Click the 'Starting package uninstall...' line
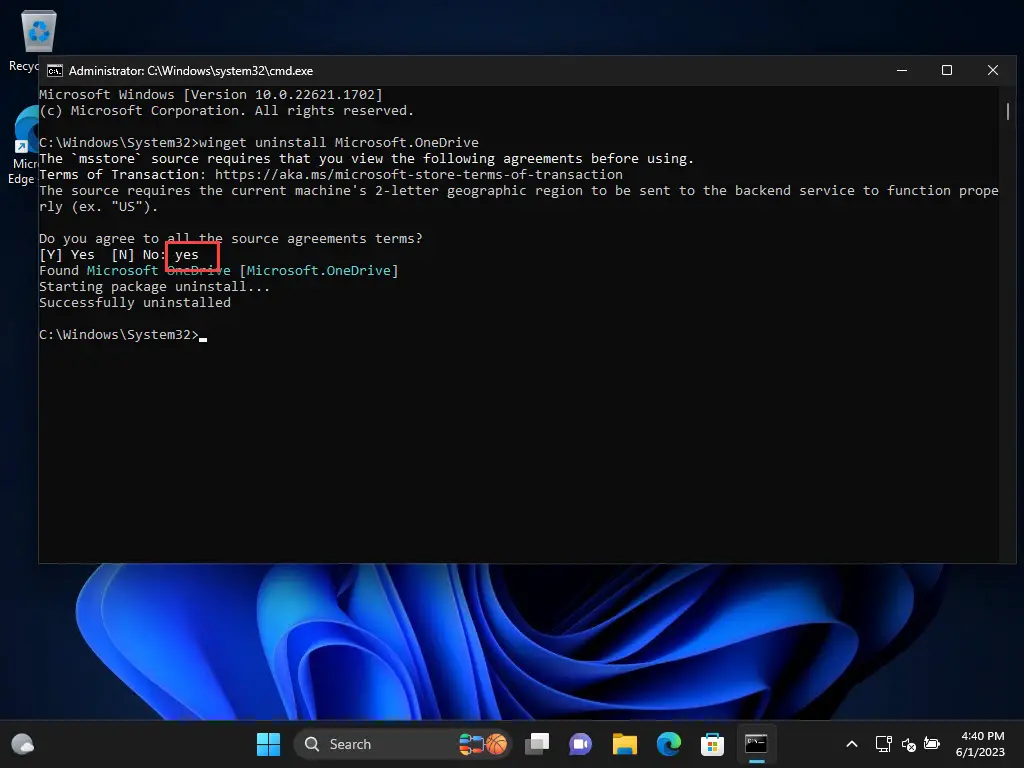 (x=154, y=286)
